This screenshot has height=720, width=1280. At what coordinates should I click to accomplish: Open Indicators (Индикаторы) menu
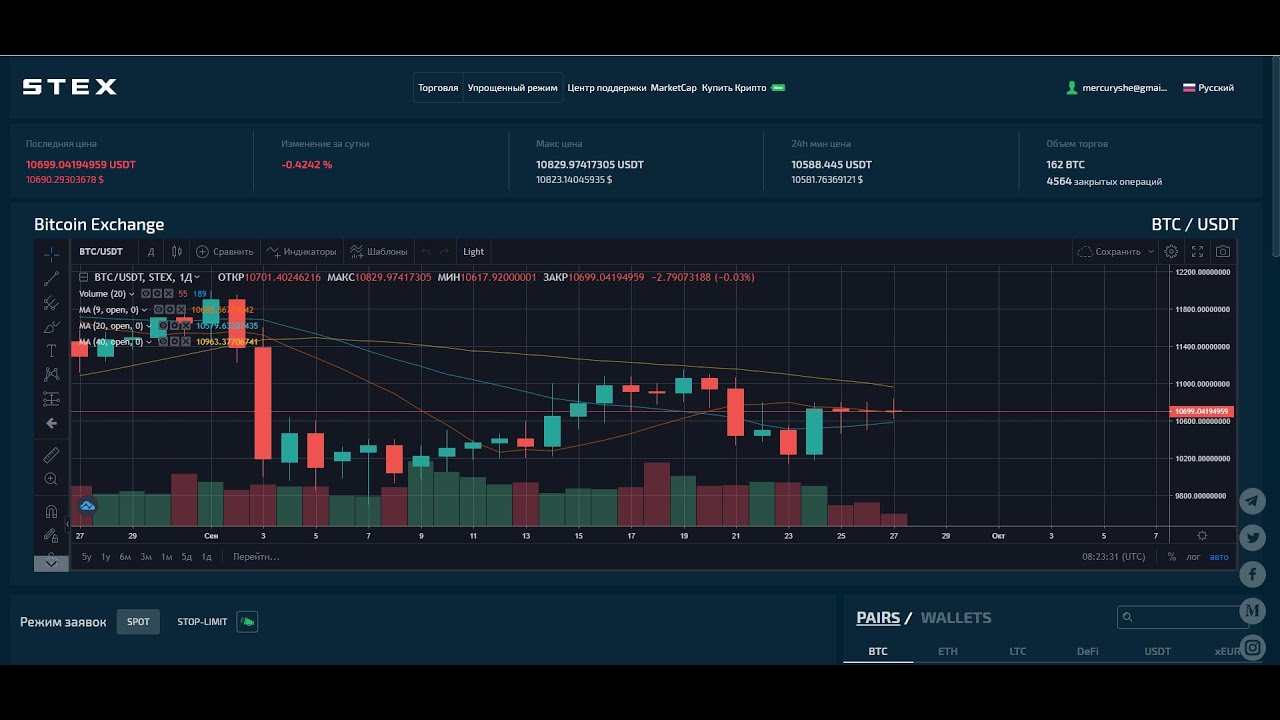point(301,252)
